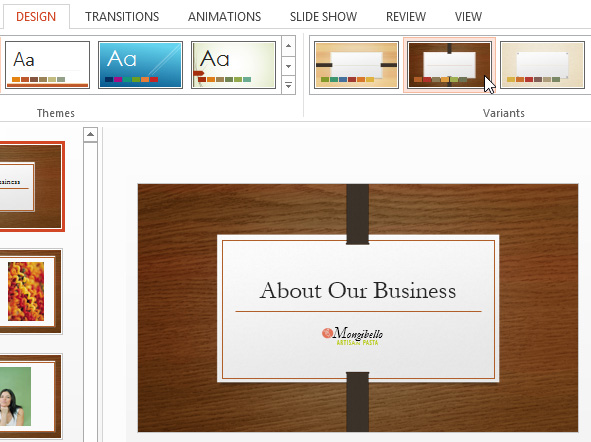Apply the white theme with orange underline
This screenshot has height=442, width=591.
tap(47, 65)
